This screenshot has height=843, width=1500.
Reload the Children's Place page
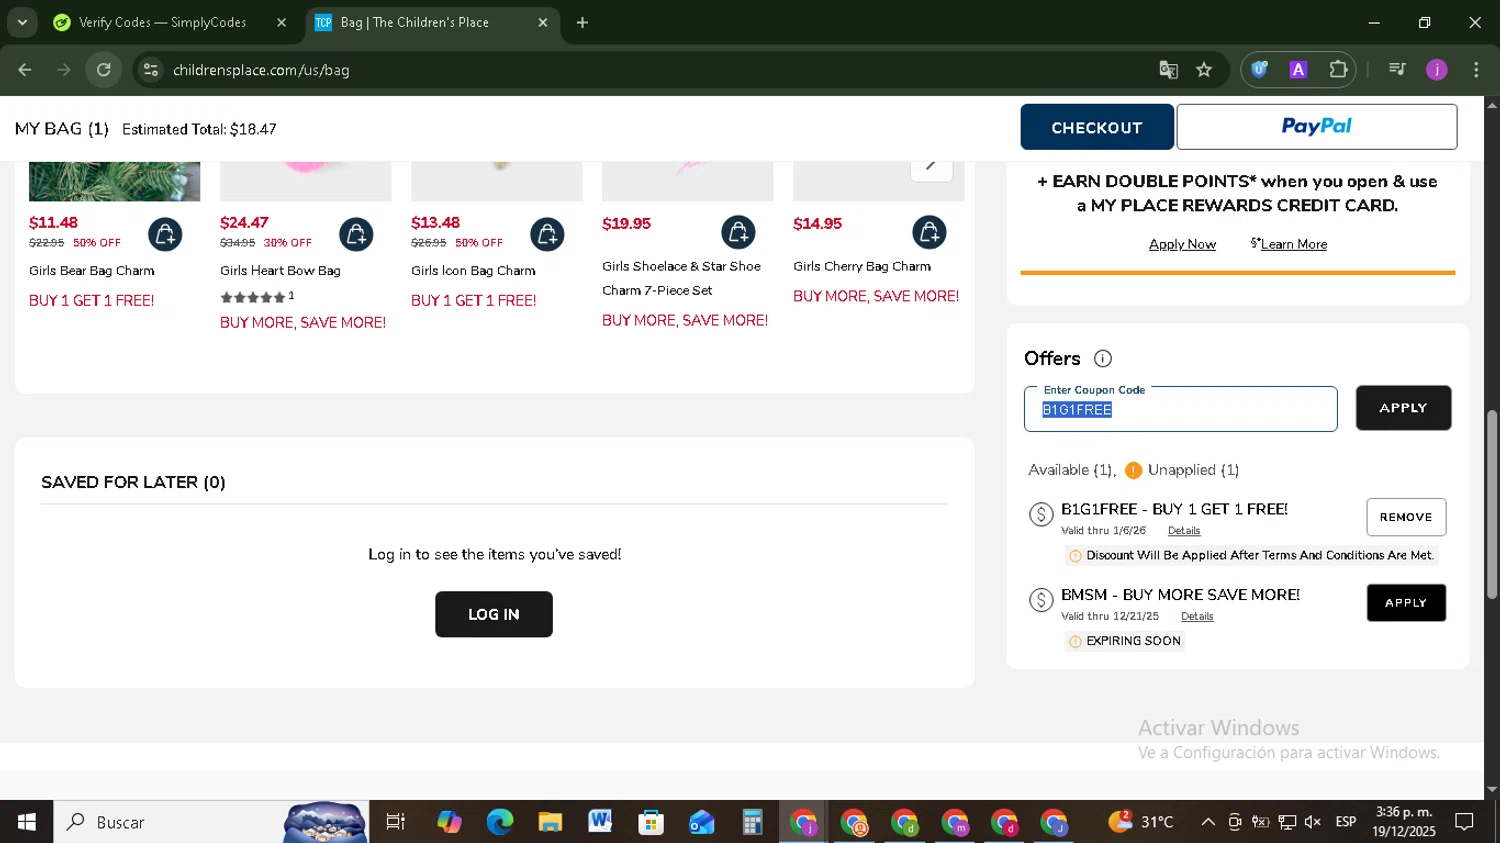(x=104, y=70)
